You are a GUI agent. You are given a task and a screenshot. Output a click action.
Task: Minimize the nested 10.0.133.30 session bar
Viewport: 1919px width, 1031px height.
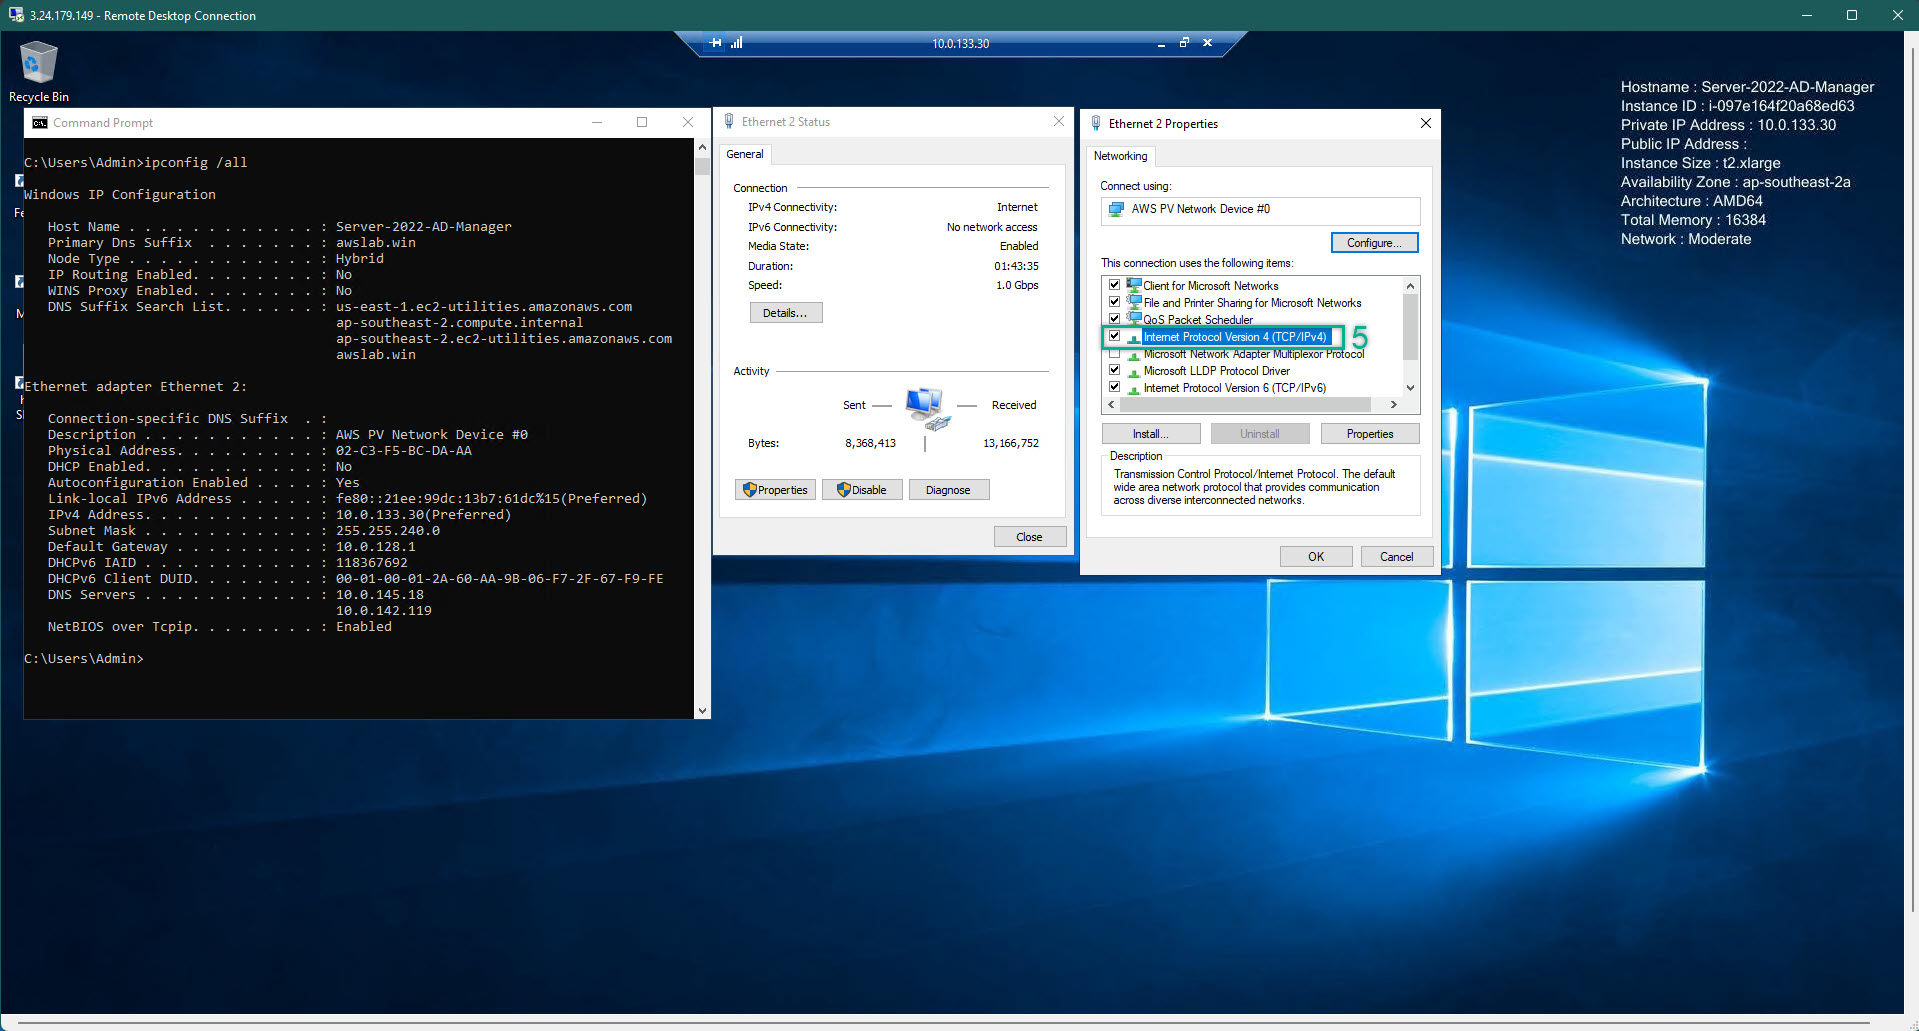coord(1161,43)
